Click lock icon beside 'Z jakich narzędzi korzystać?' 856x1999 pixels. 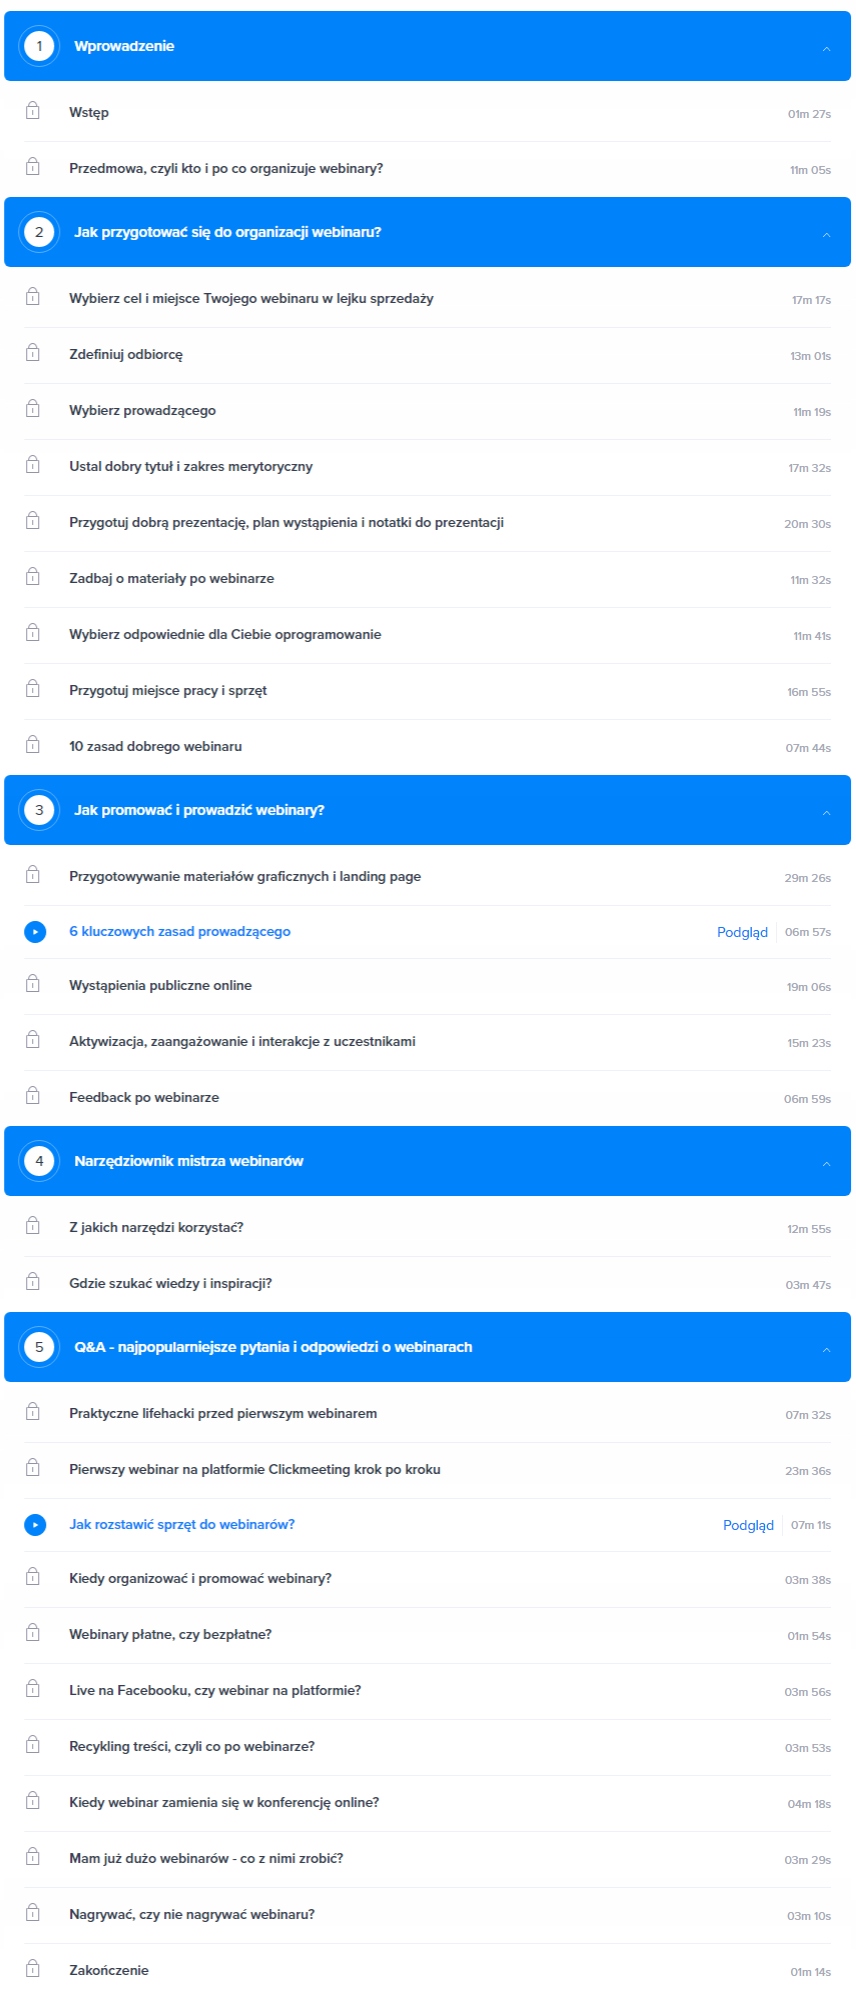coord(33,1225)
